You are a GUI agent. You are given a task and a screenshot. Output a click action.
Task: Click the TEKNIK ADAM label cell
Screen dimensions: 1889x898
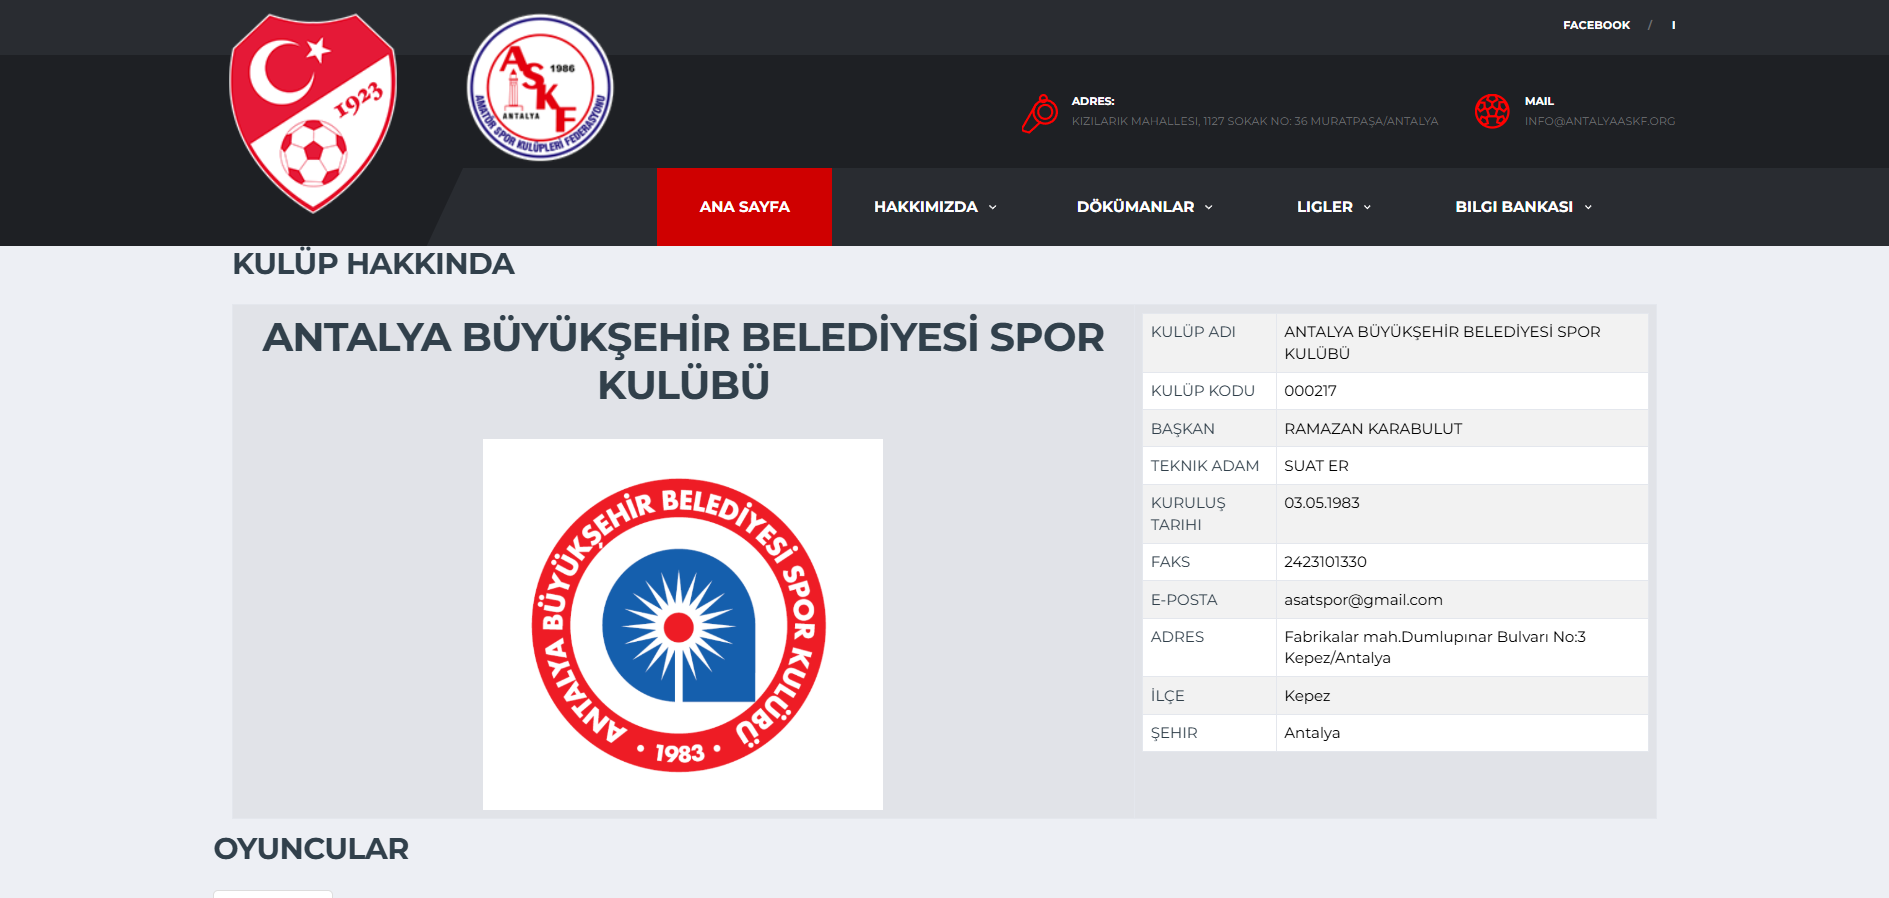pos(1209,466)
